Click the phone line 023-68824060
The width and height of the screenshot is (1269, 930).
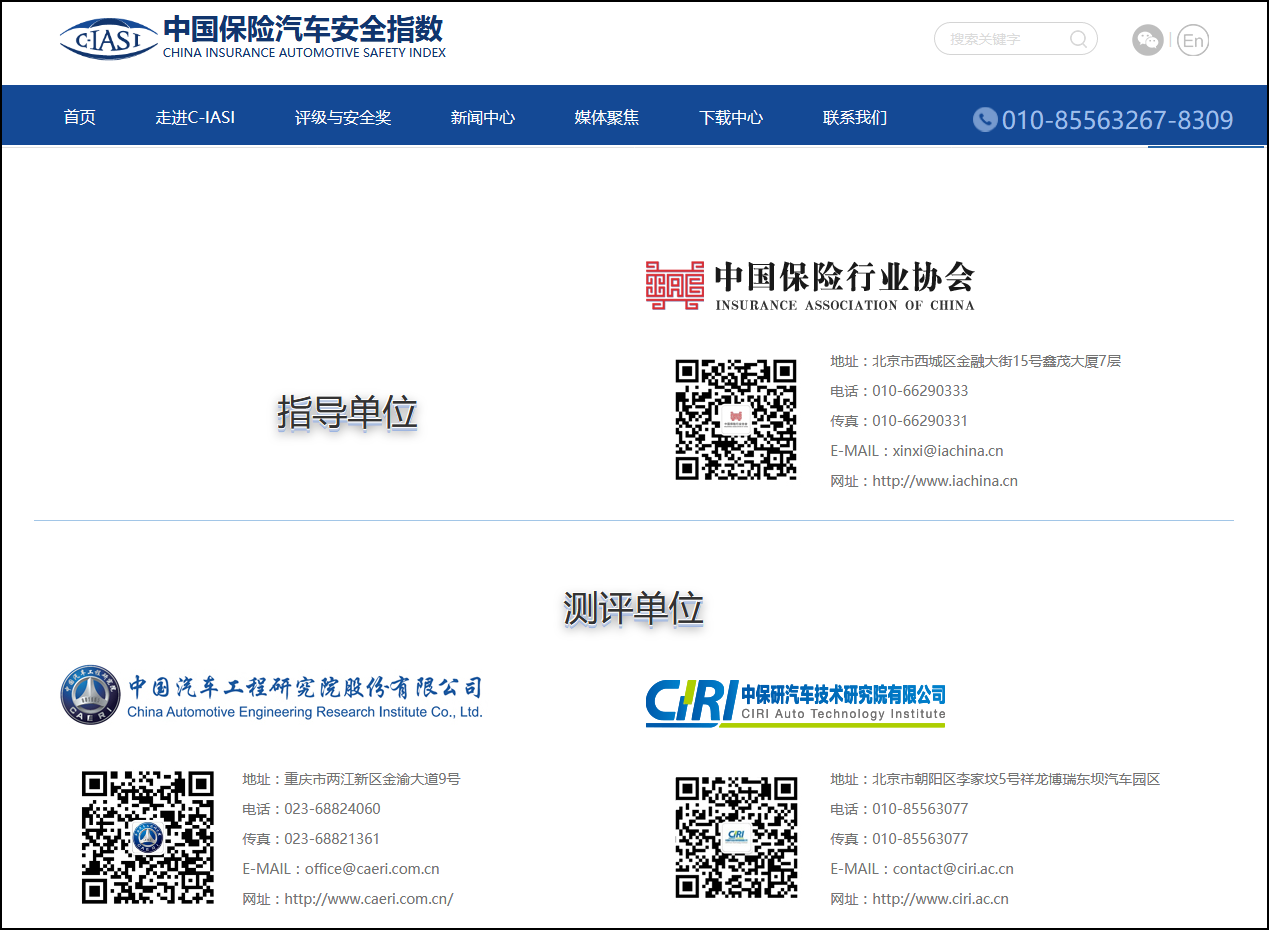point(311,809)
